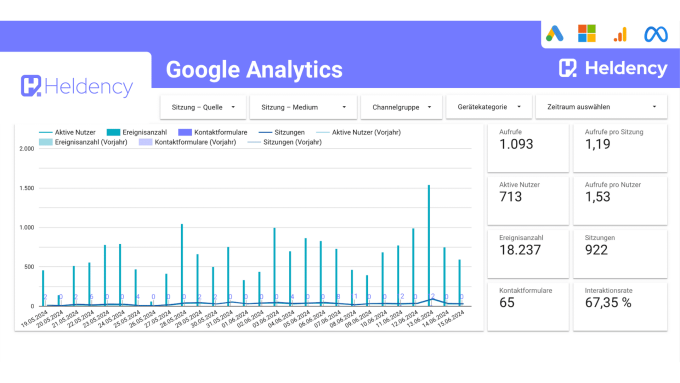Select the Google Analytics bar-chart icon
Image resolution: width=680 pixels, height=383 pixels.
[621, 34]
